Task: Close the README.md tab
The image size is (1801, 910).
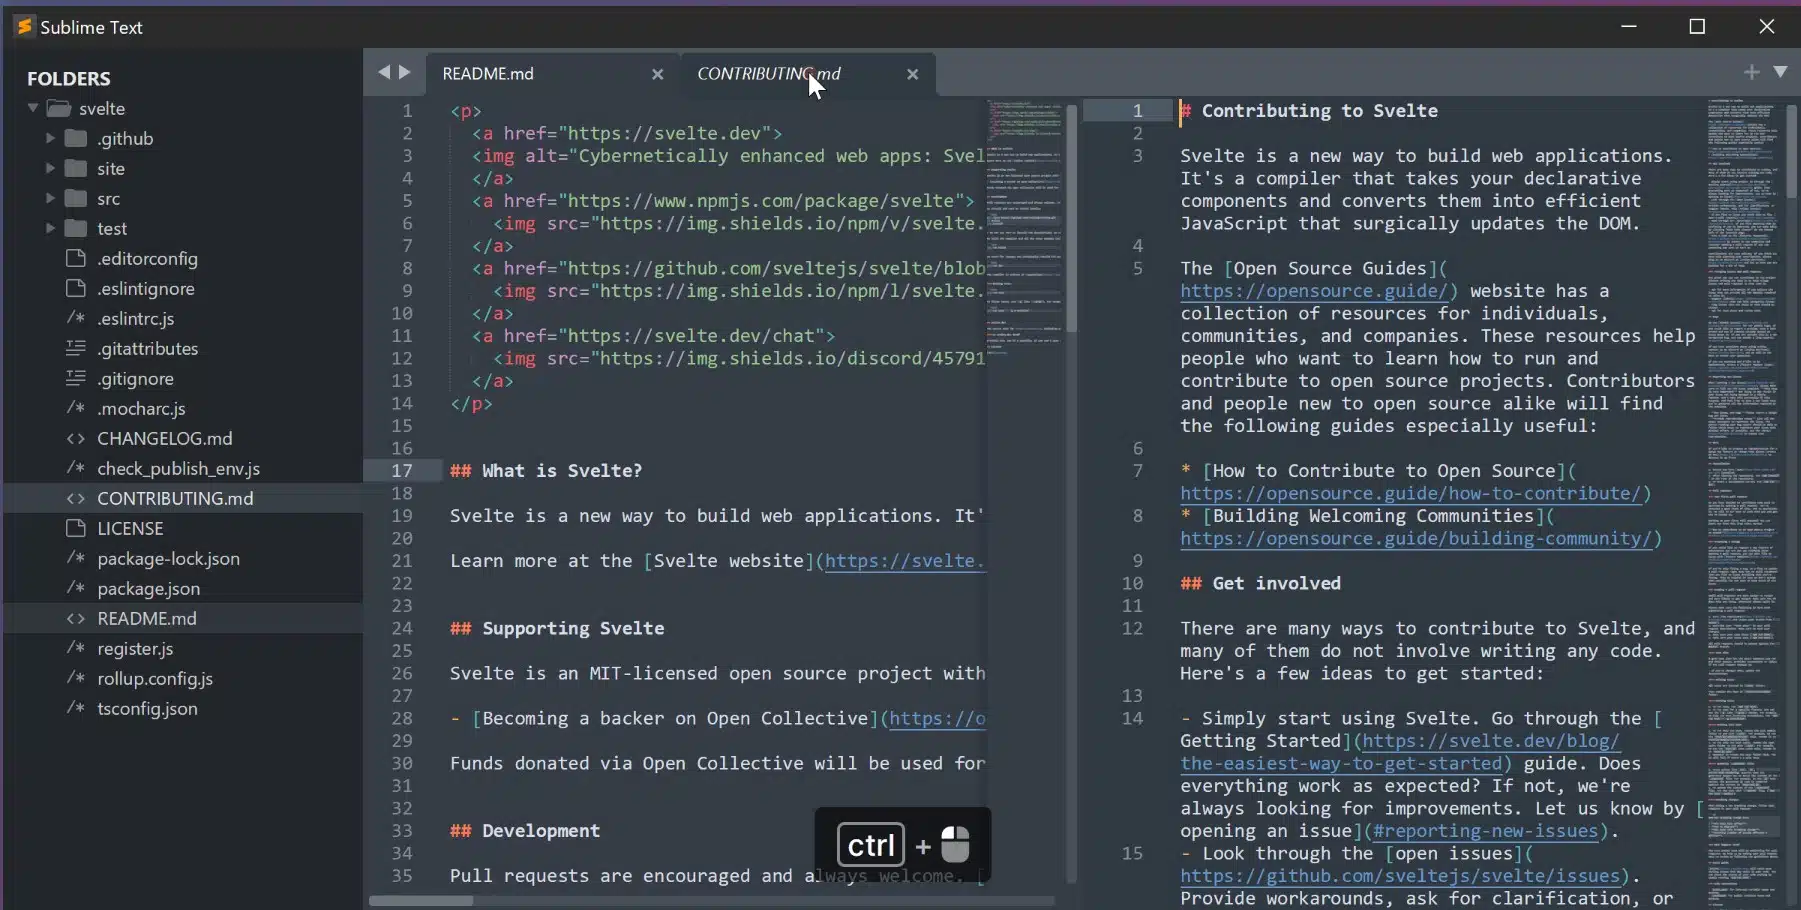Action: (657, 74)
